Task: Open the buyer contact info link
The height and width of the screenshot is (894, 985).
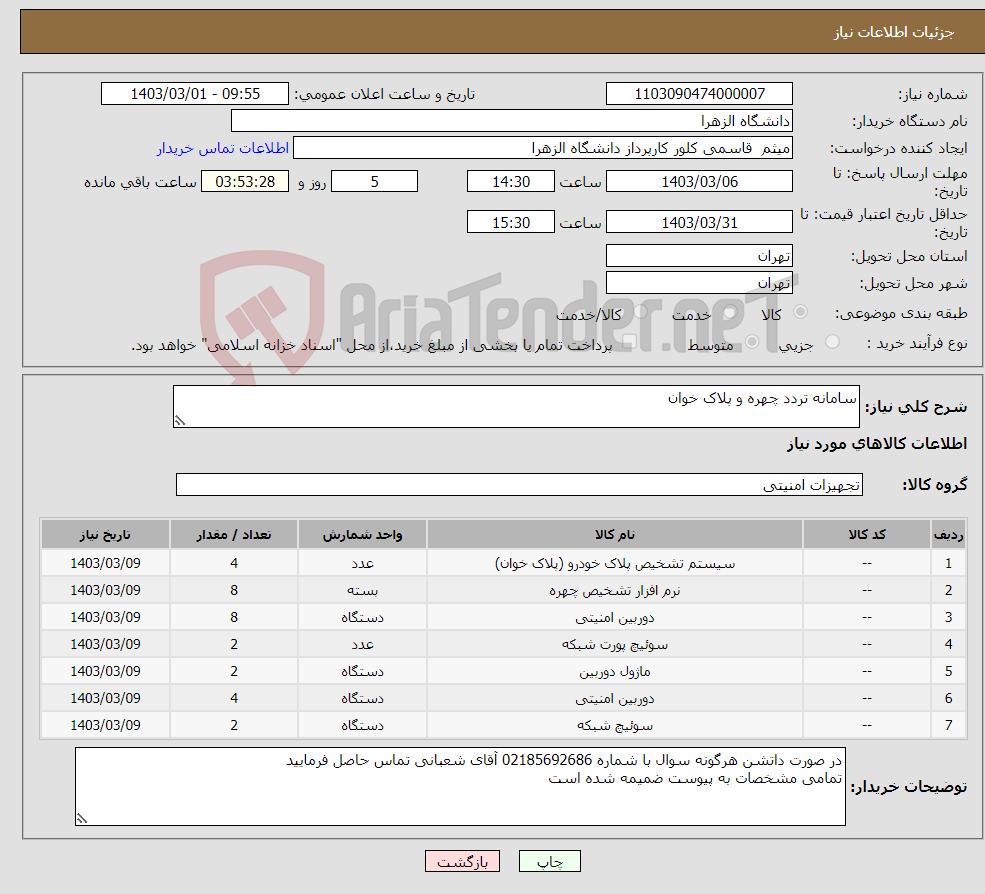Action: (x=222, y=148)
